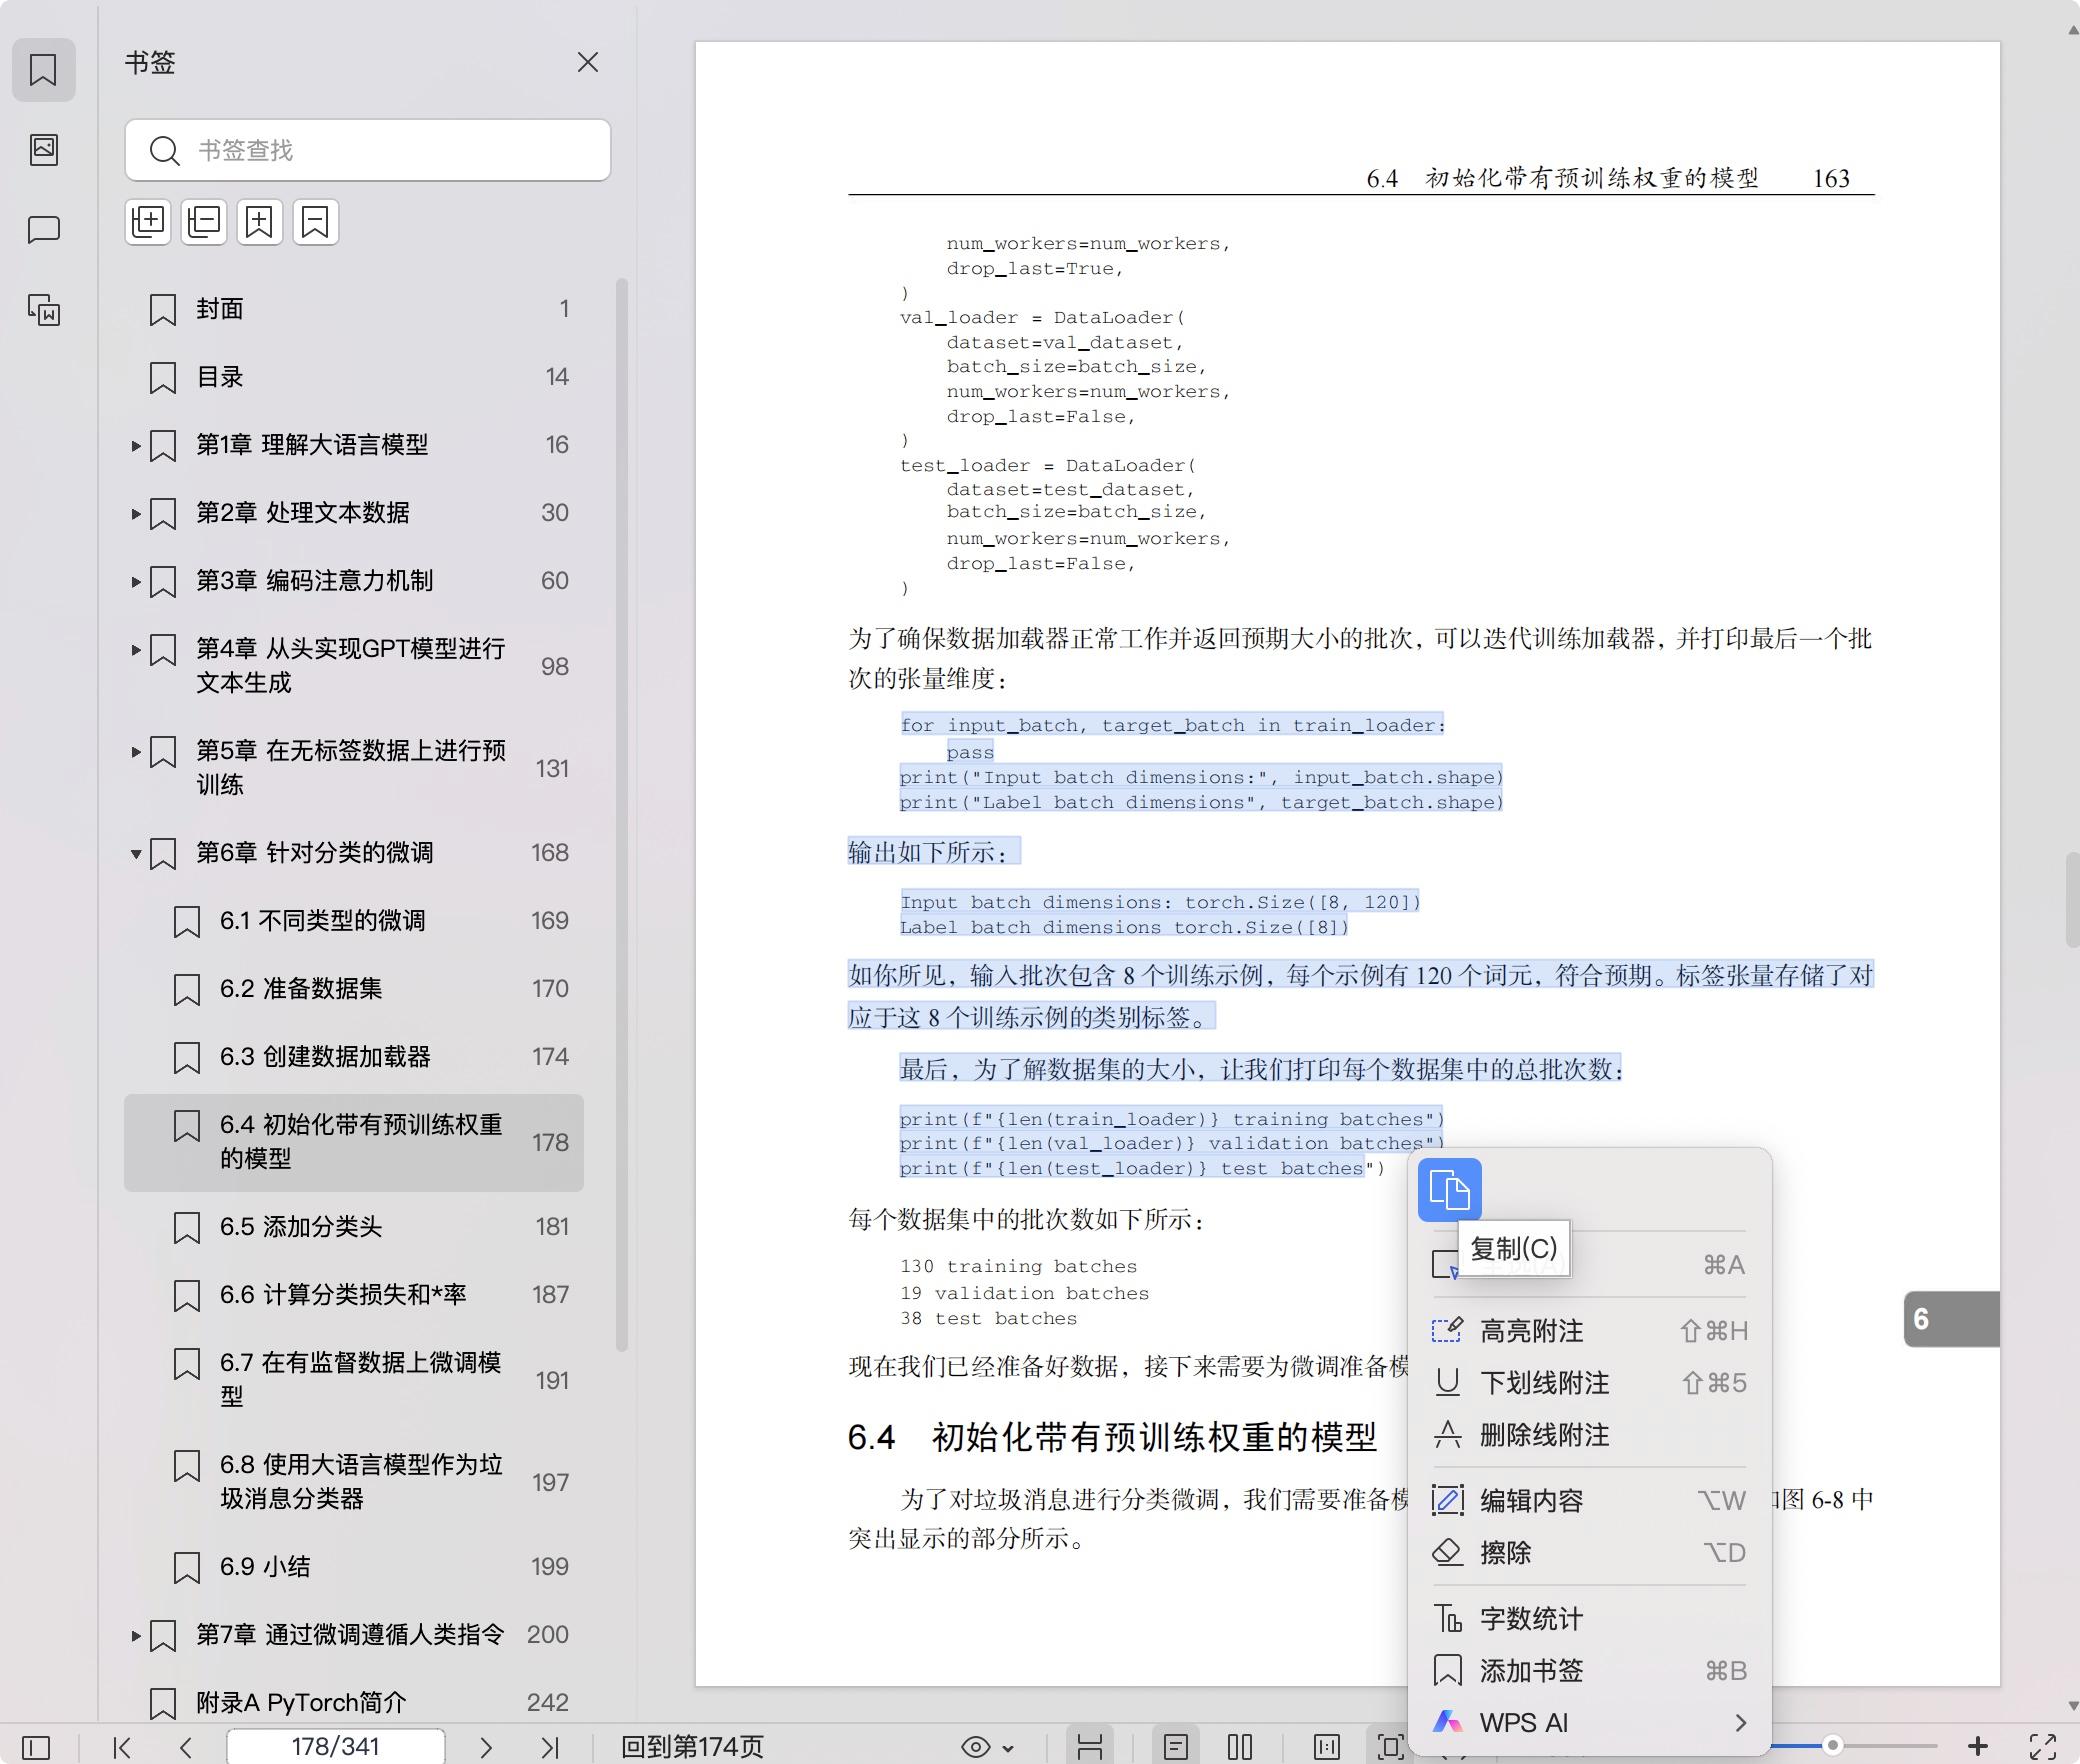Screen dimensions: 2080x1764
Task: Click the add bookmark toolbar icon
Action: pyautogui.click(x=260, y=221)
